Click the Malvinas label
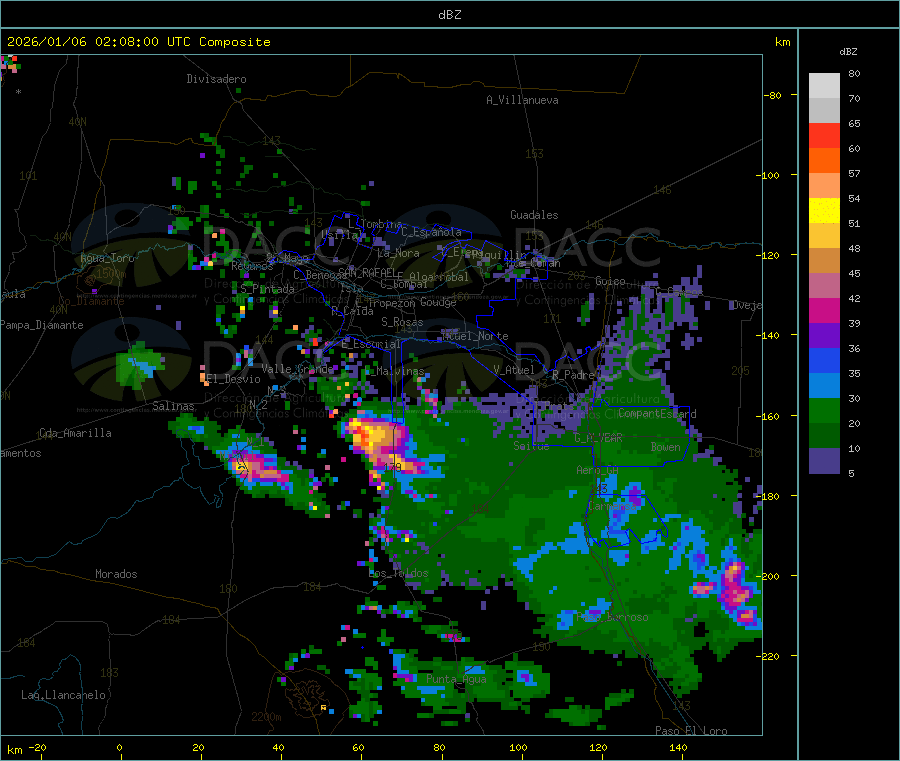The height and width of the screenshot is (761, 900). click(400, 371)
